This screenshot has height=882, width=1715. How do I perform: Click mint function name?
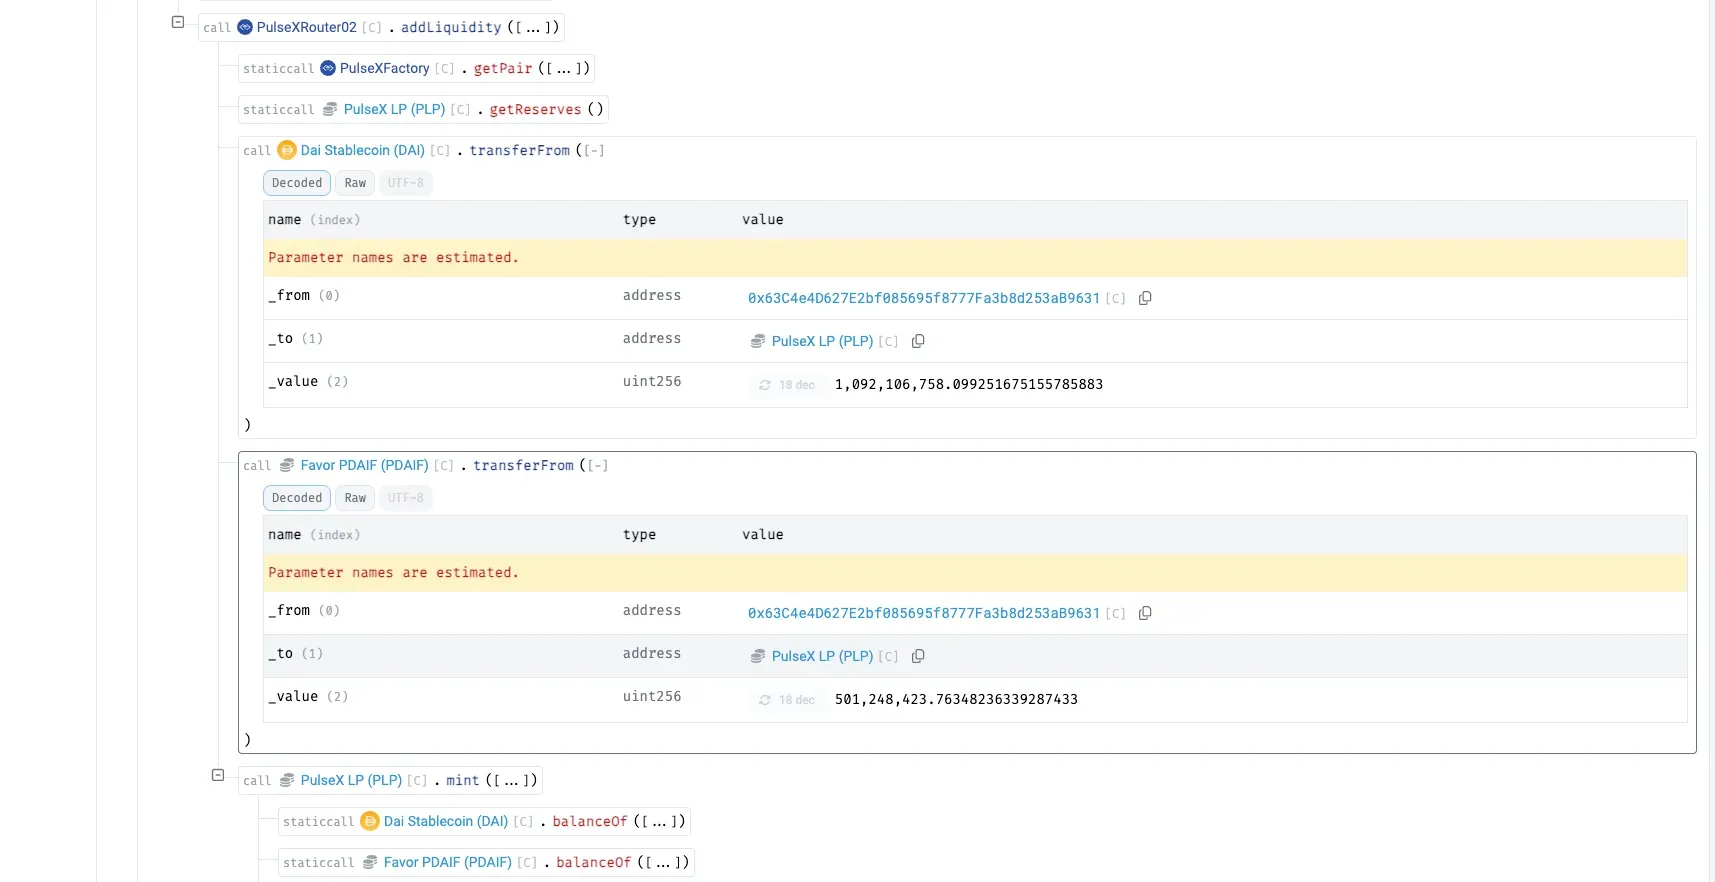tap(462, 781)
